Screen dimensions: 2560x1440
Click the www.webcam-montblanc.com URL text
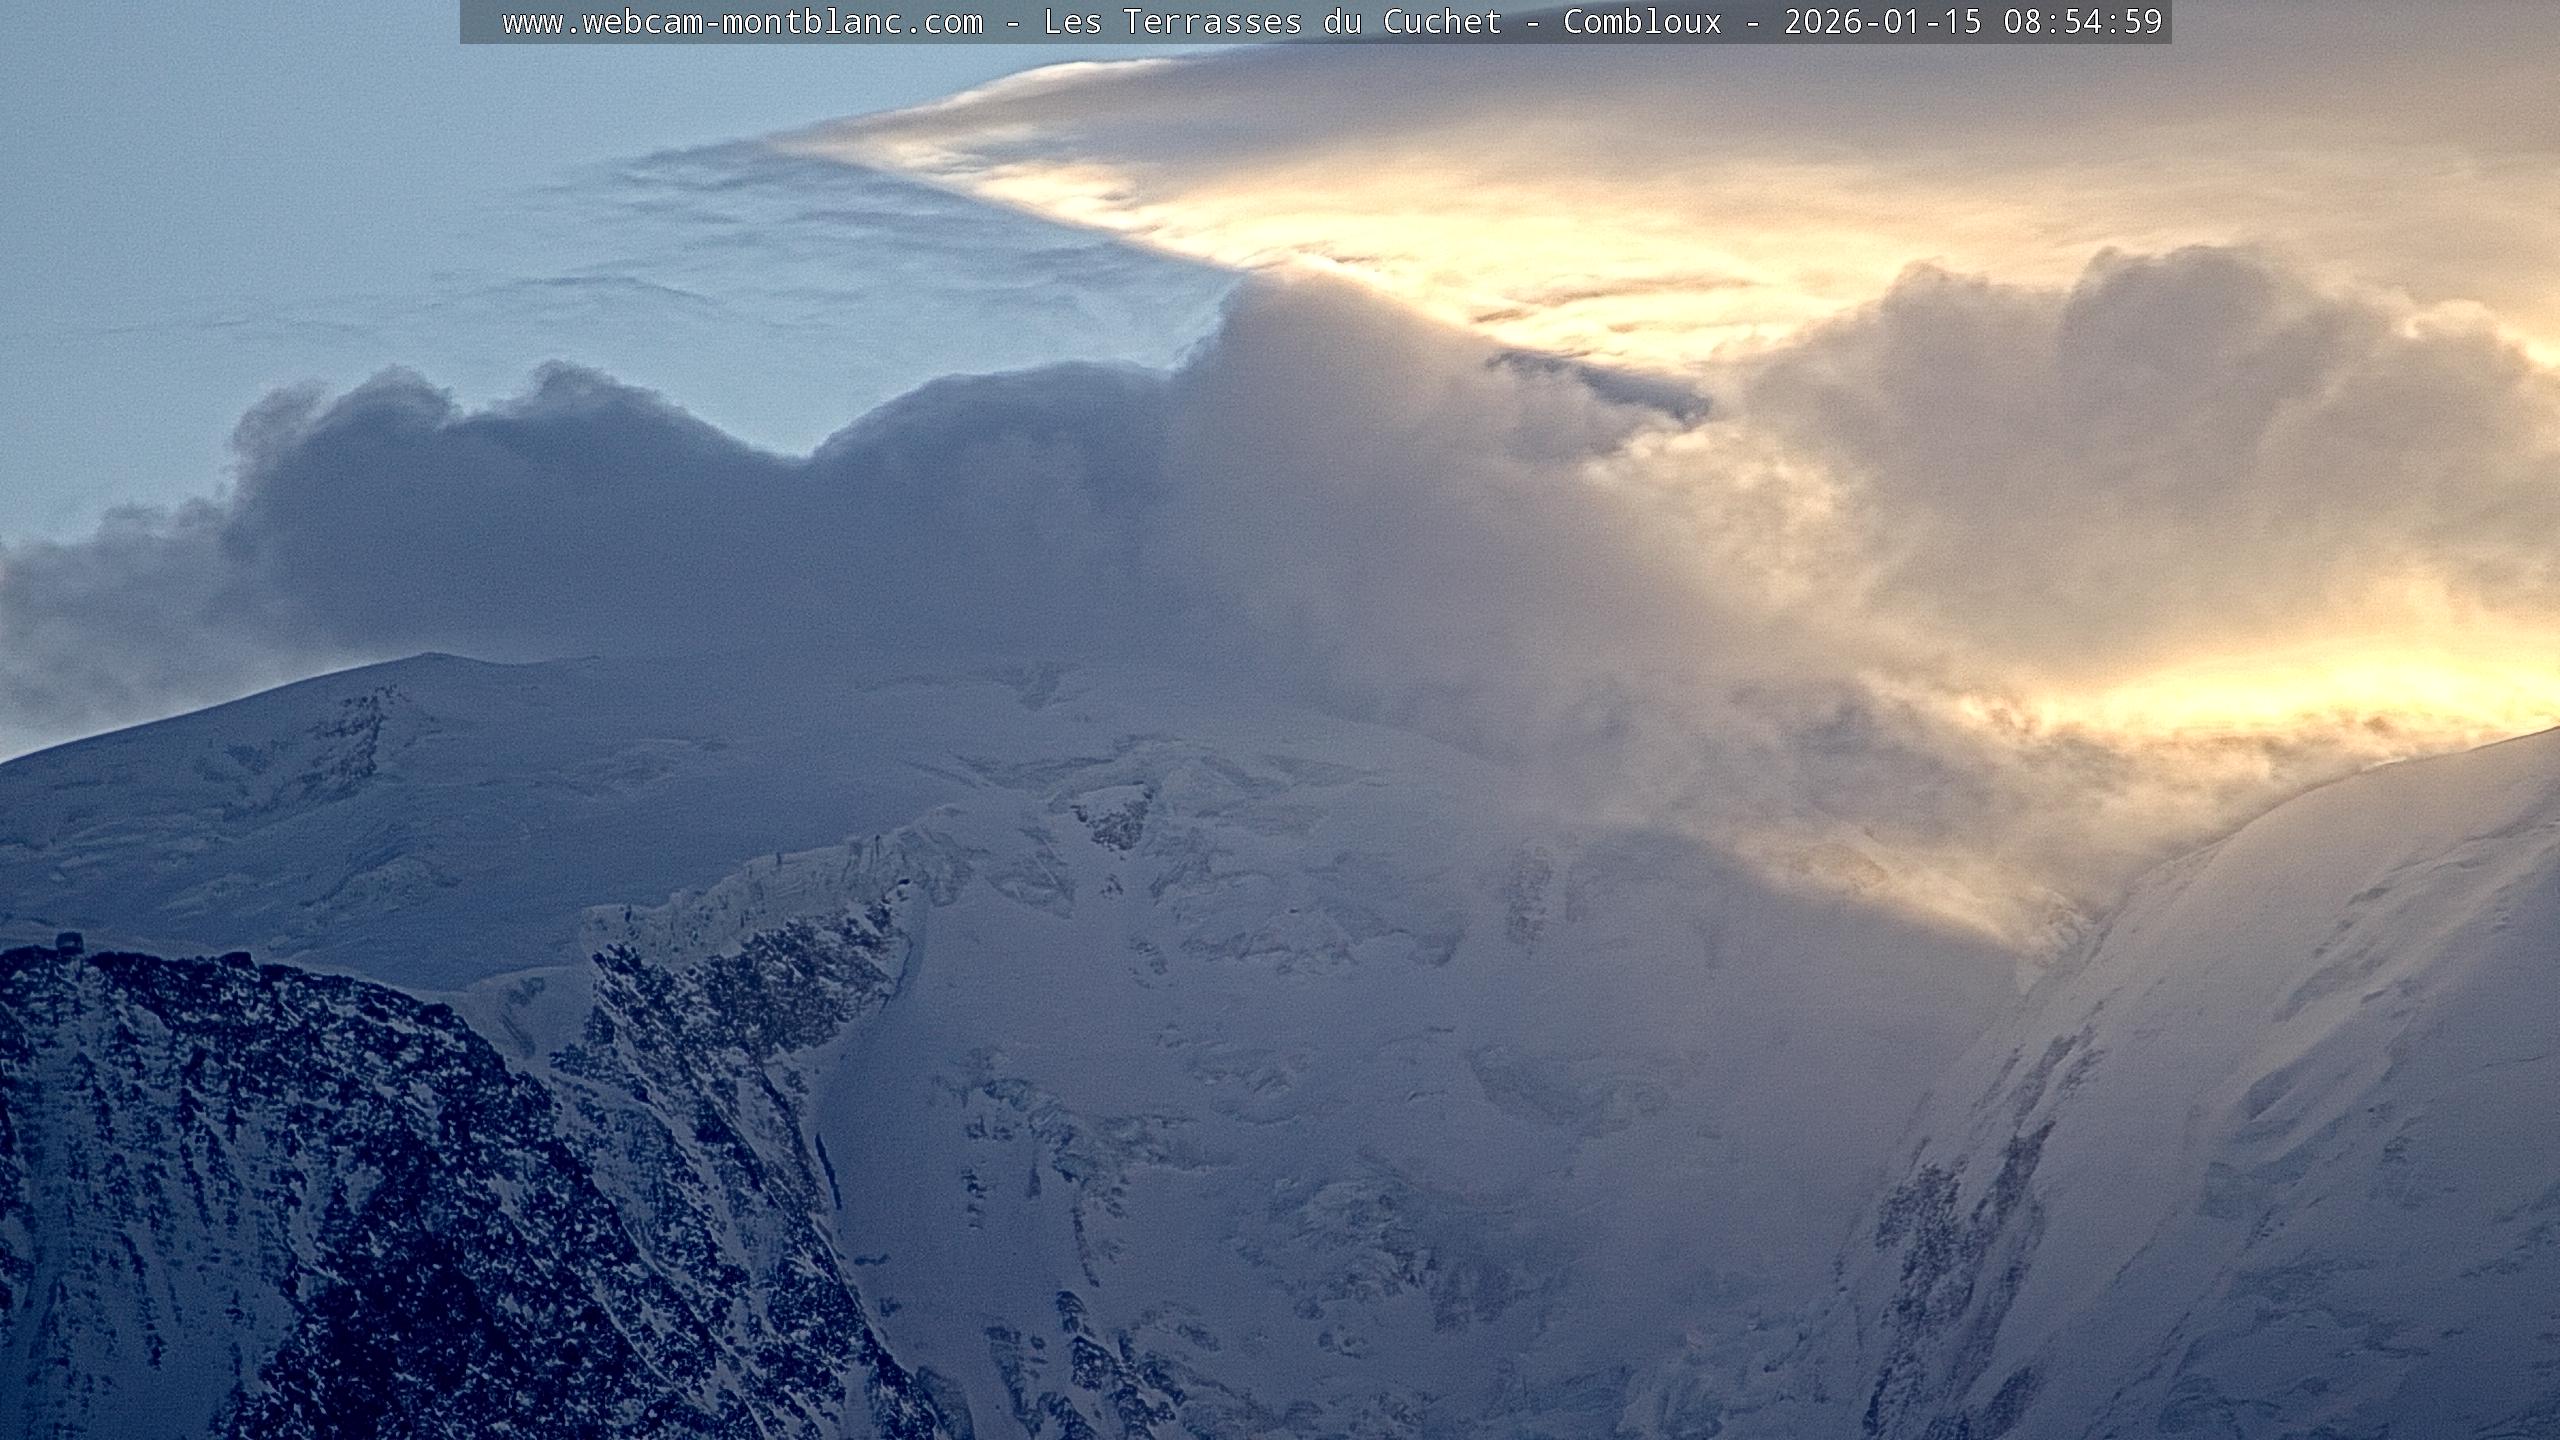[742, 22]
